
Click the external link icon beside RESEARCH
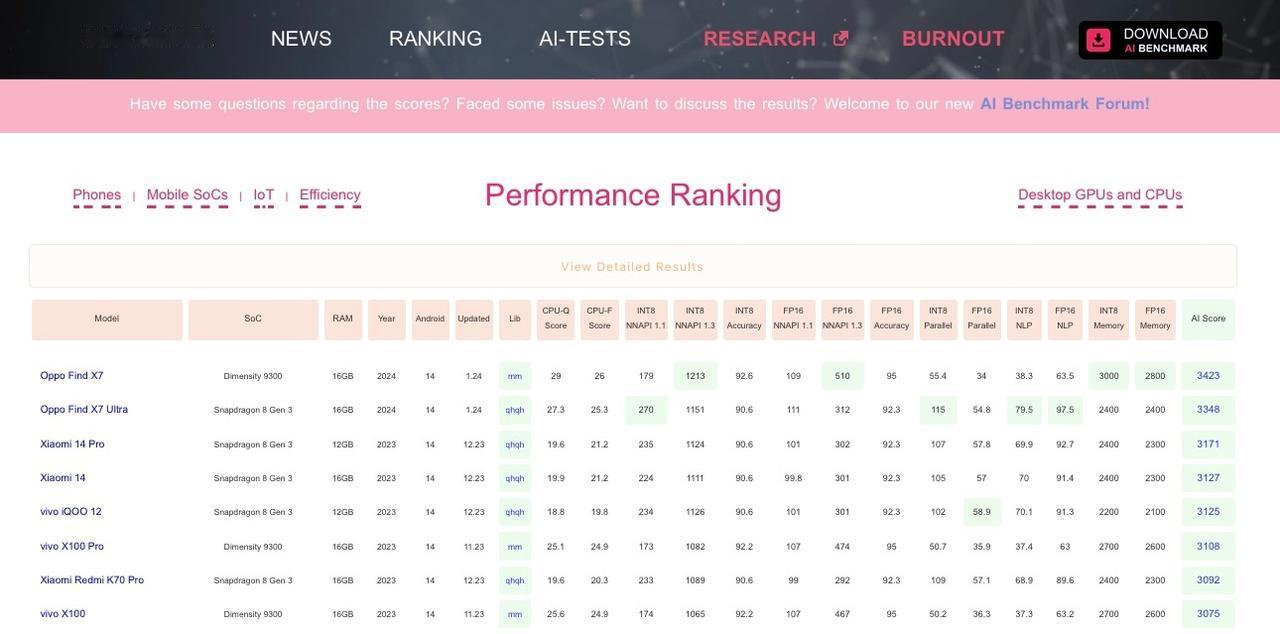tap(841, 39)
